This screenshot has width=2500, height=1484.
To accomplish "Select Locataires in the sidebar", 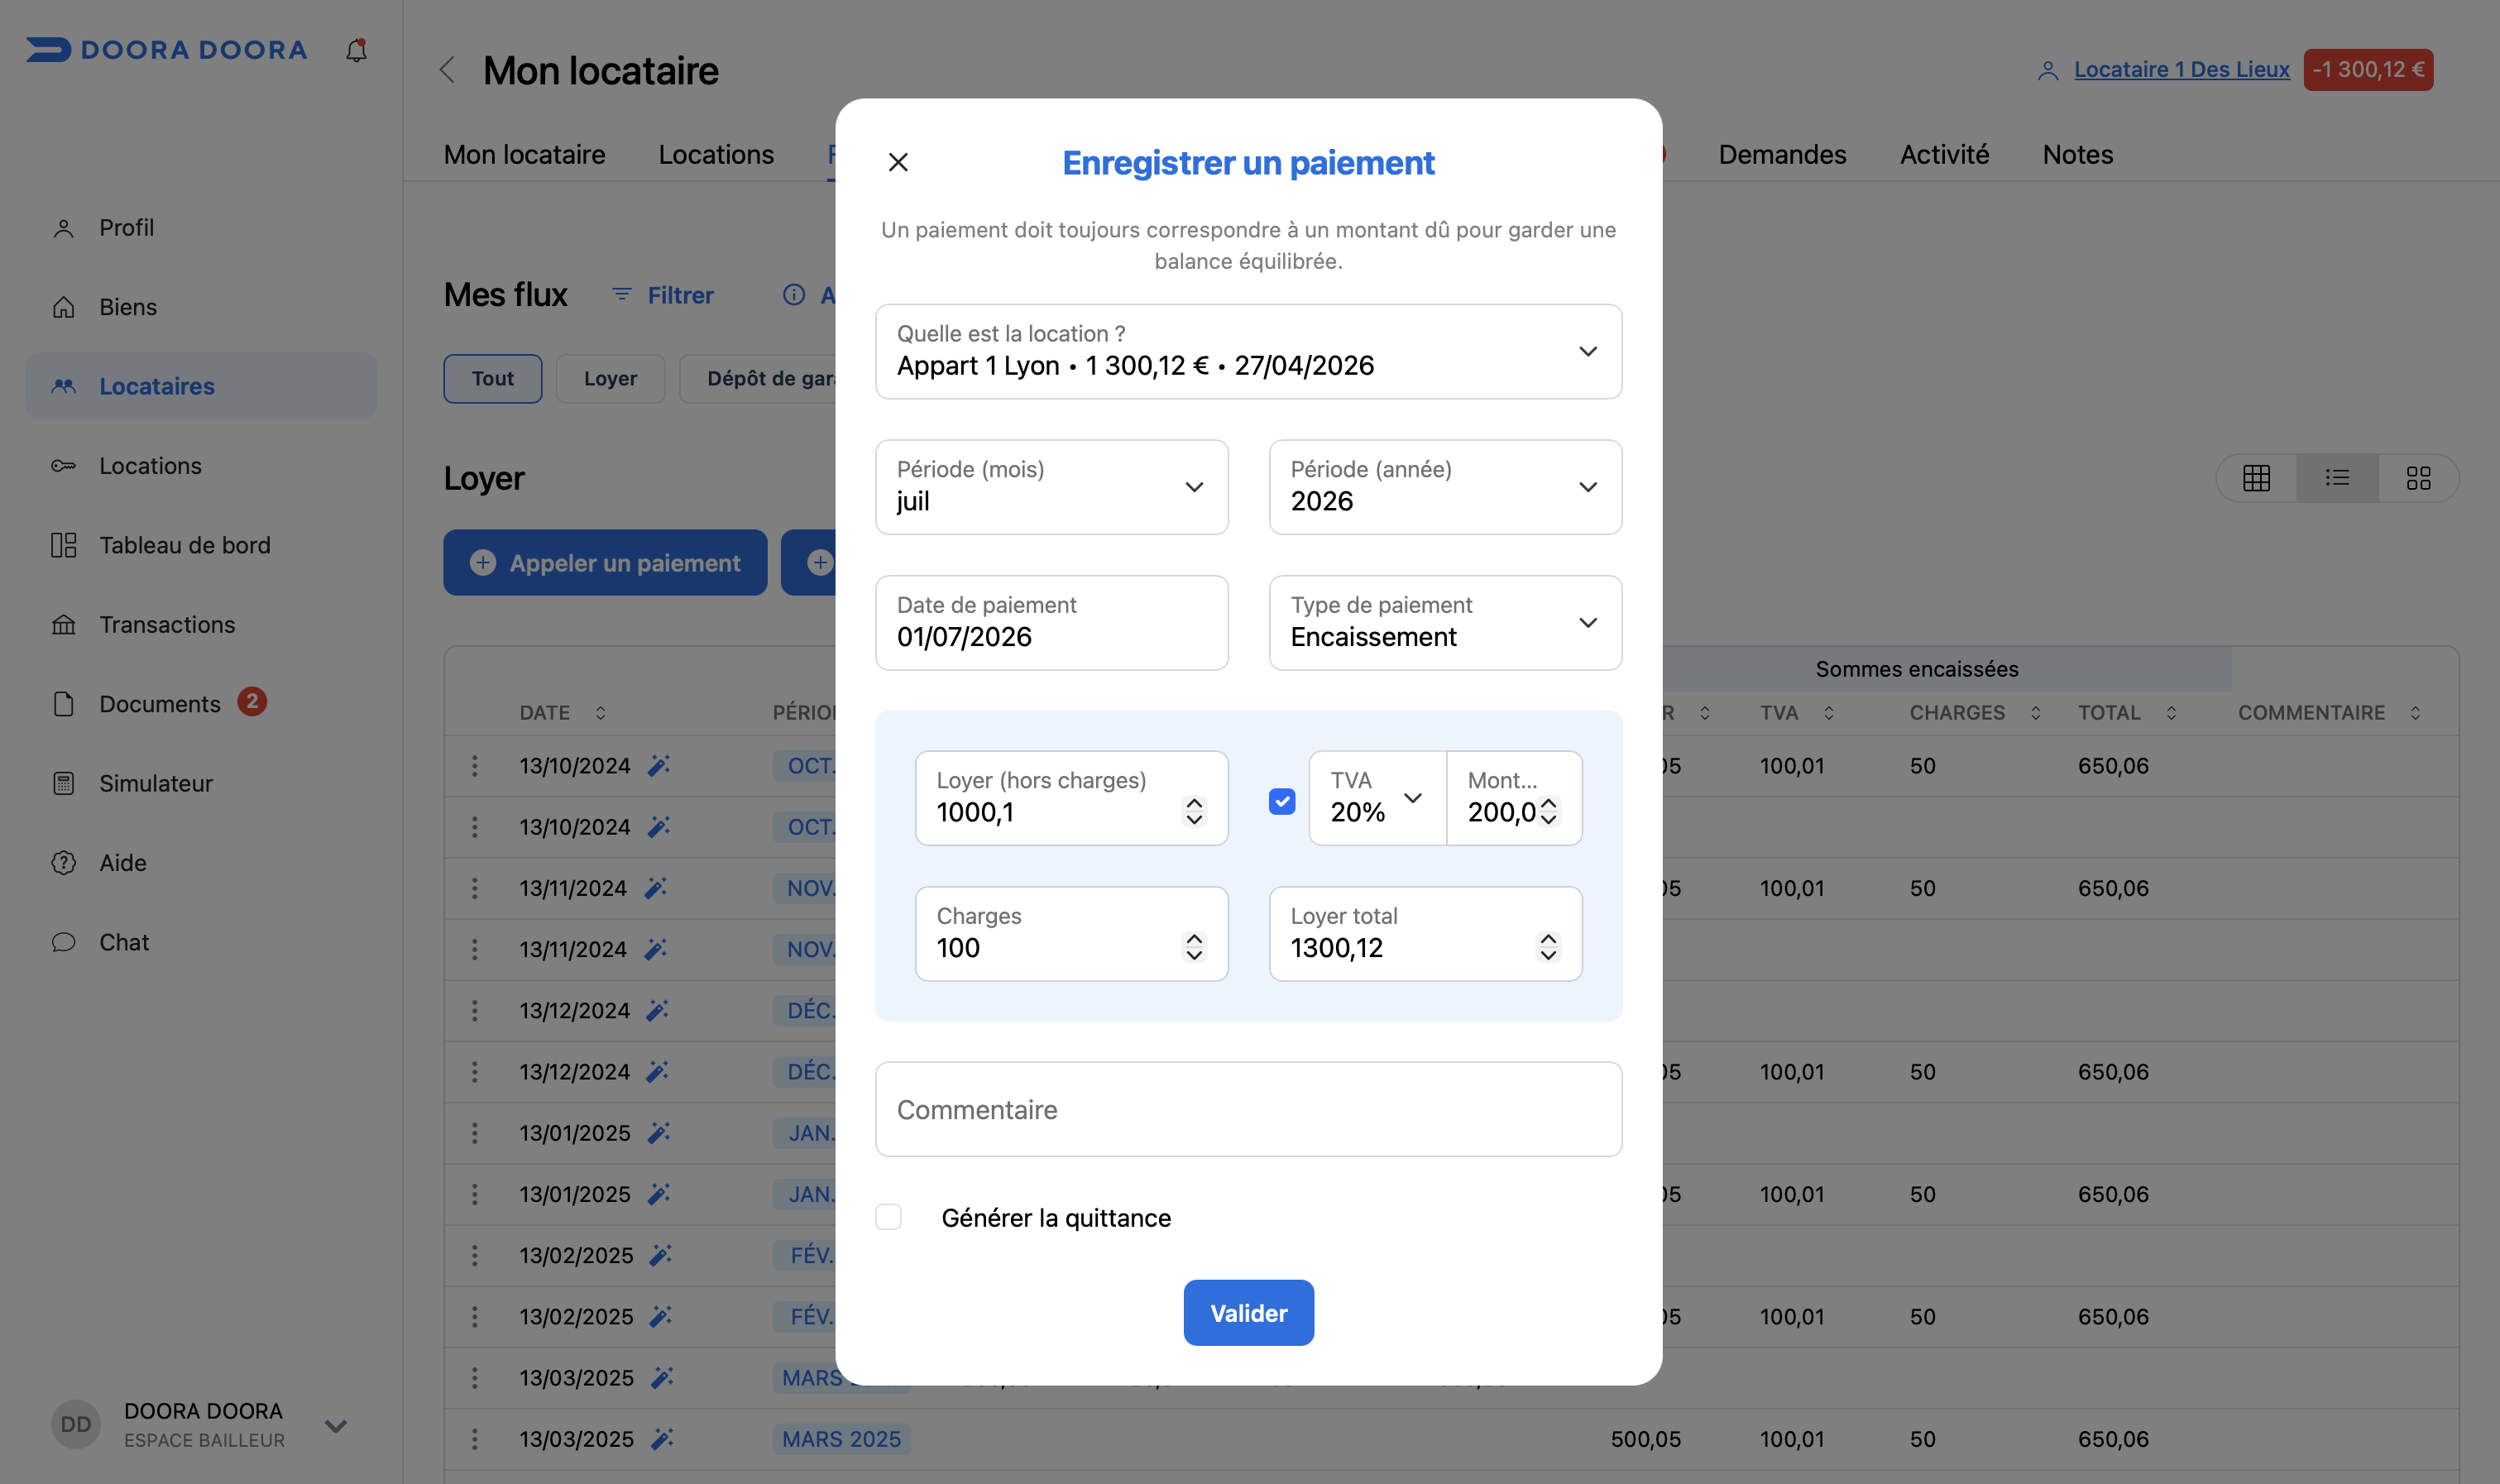I will (201, 386).
